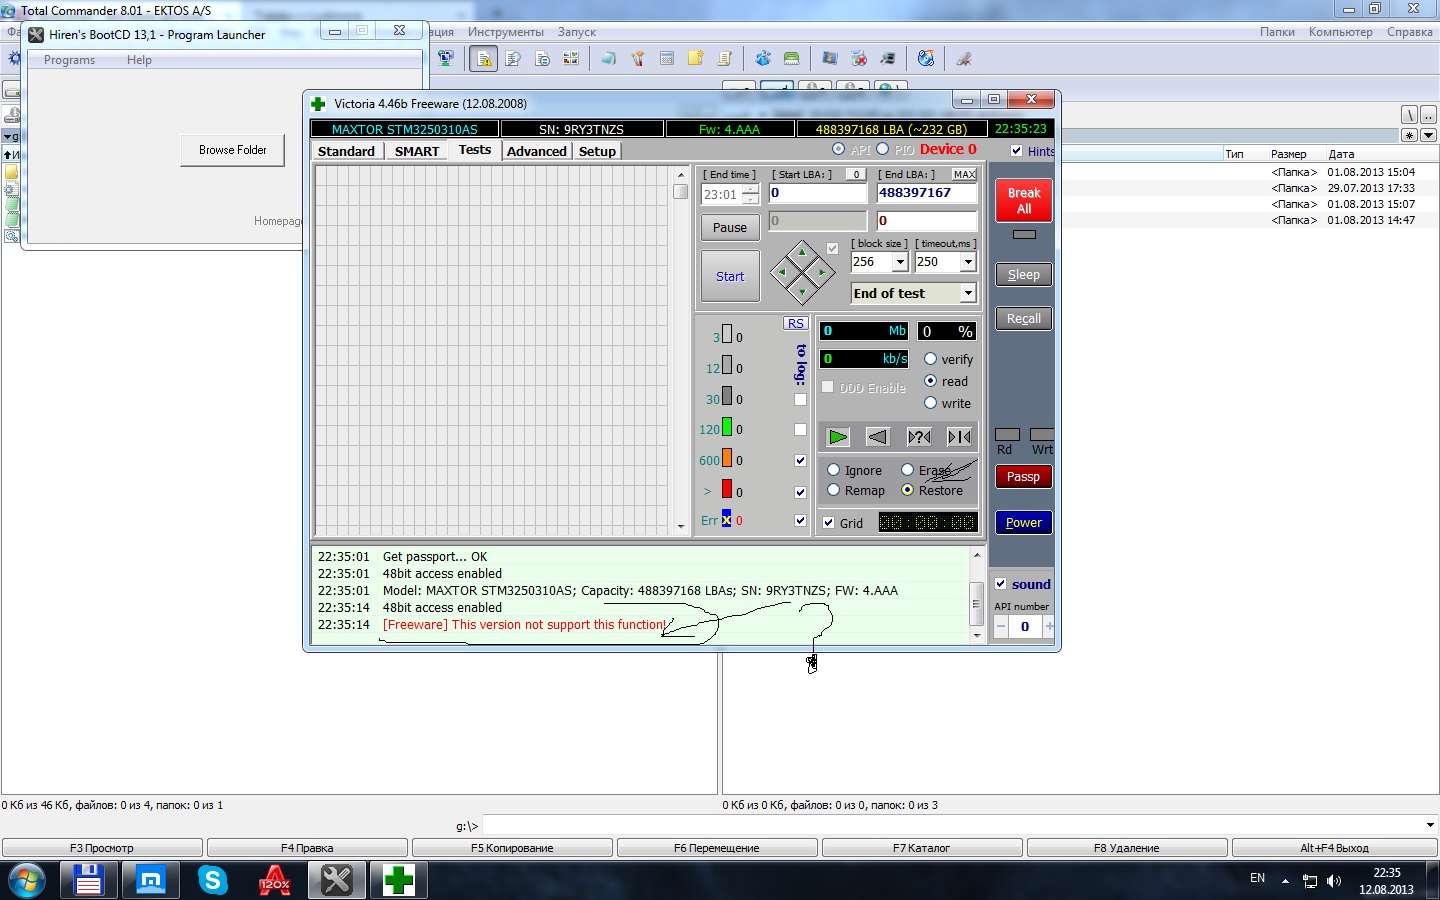The height and width of the screenshot is (900, 1440).
Task: Toggle the Grid checkbox
Action: pyautogui.click(x=828, y=522)
